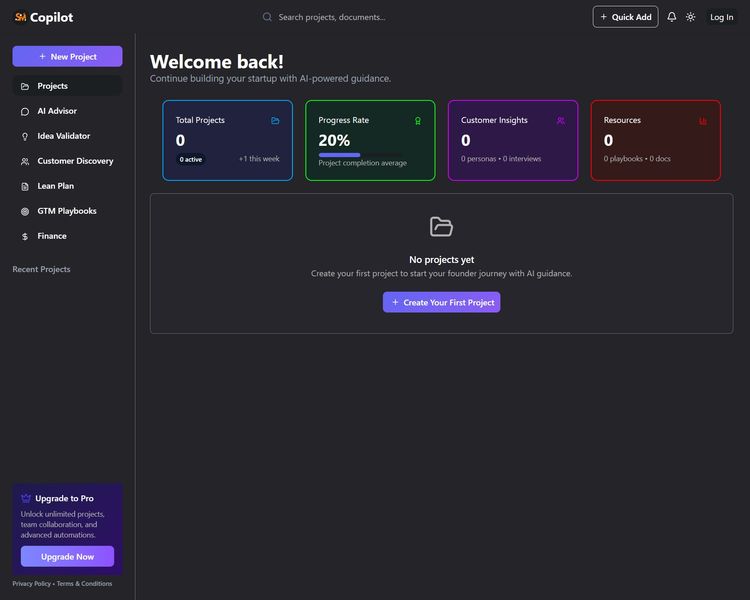
Task: Click the empty folder icon above No projects yet
Action: pyautogui.click(x=441, y=227)
